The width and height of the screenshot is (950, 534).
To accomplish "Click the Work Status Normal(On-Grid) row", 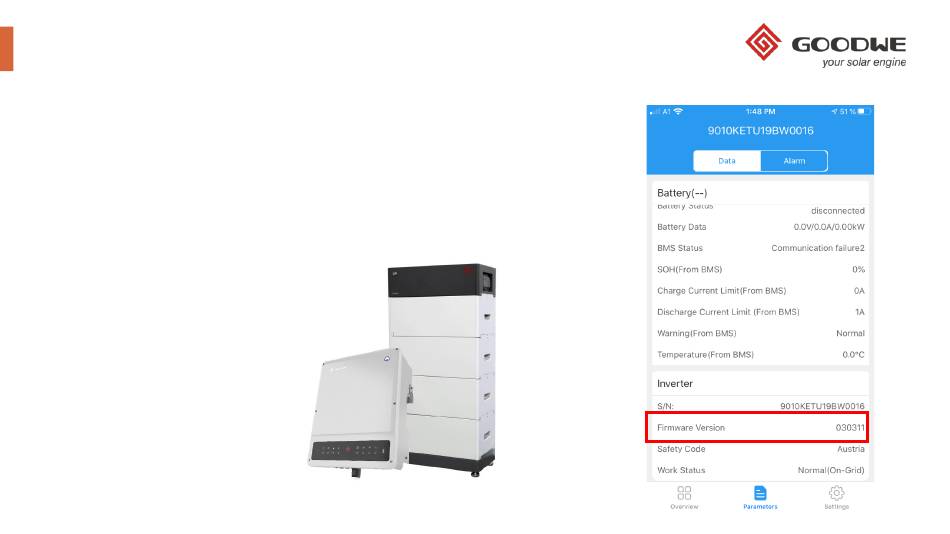I will tap(760, 470).
